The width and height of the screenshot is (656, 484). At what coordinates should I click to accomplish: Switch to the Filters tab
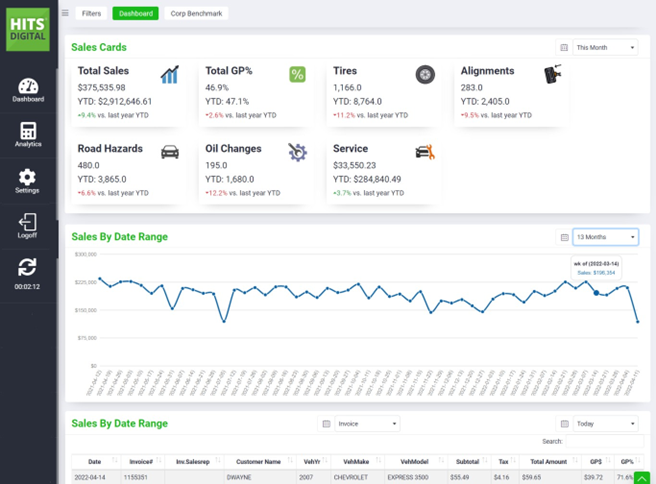91,14
